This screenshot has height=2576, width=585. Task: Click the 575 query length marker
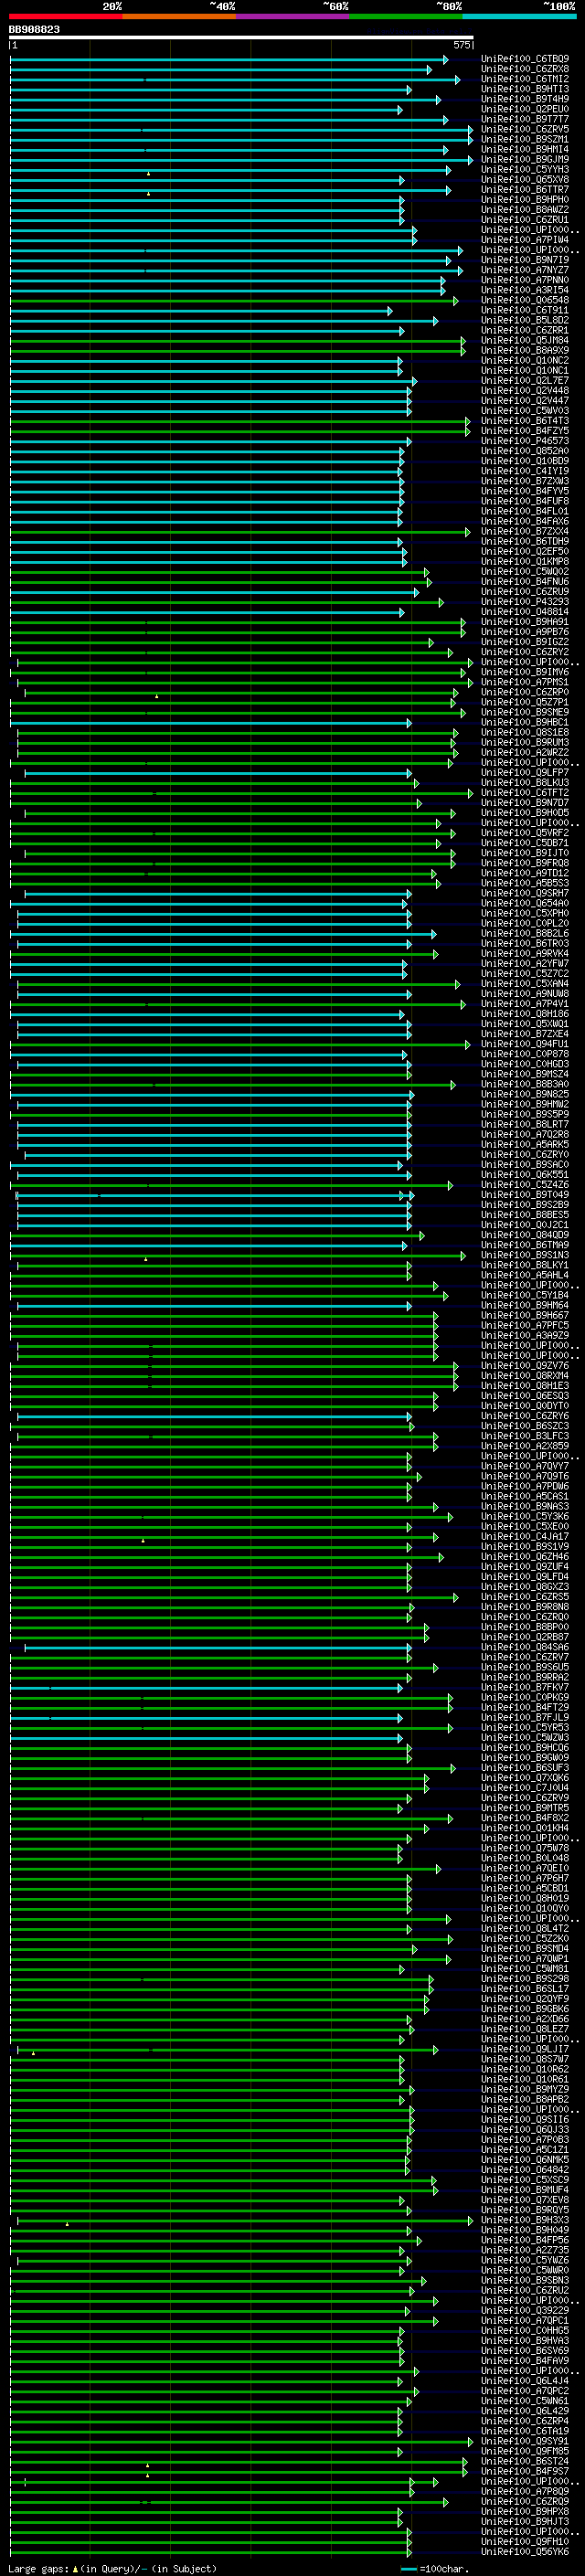tap(462, 45)
